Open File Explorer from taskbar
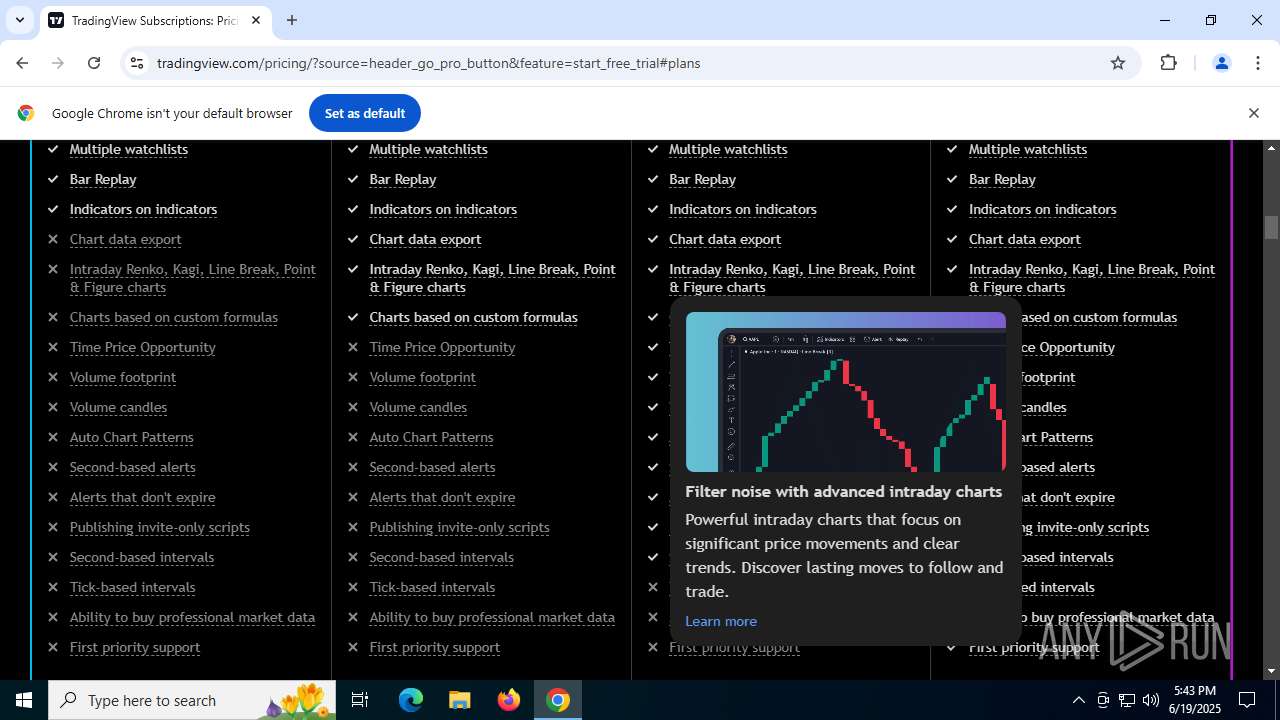The image size is (1280, 720). click(x=459, y=700)
